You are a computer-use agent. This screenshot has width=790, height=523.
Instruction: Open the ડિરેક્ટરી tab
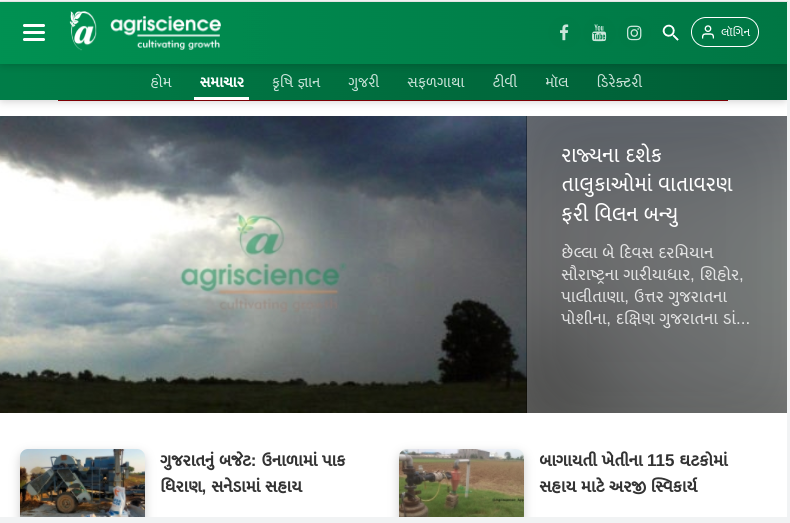pos(619,82)
